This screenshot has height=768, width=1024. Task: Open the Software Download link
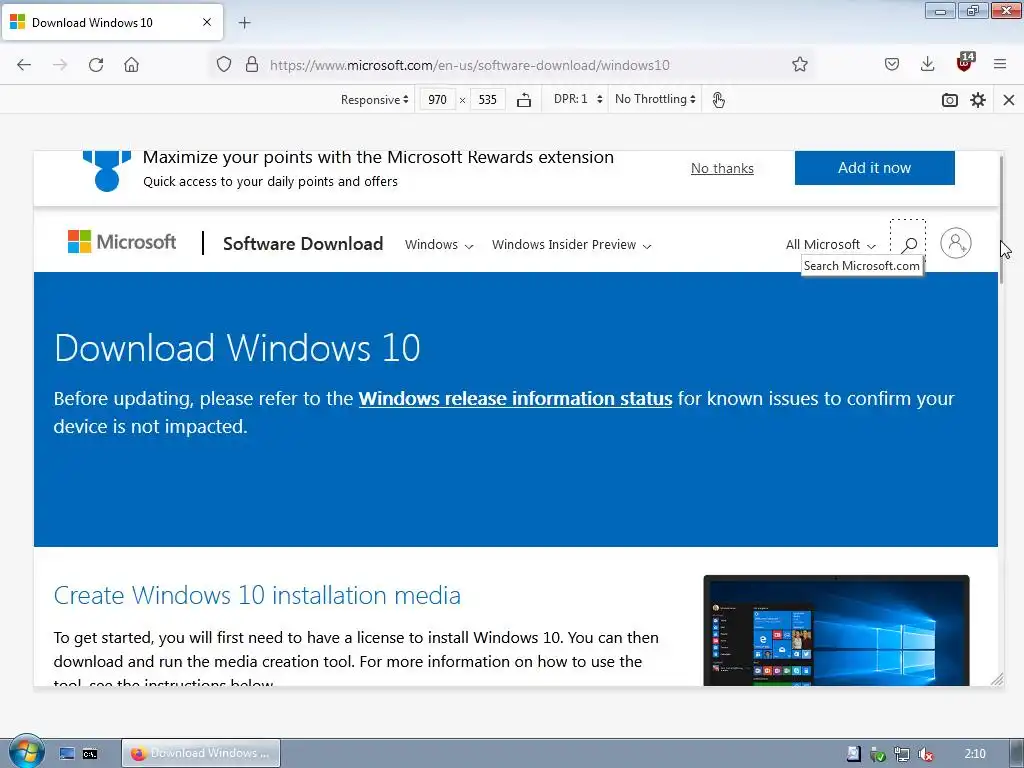pos(303,244)
